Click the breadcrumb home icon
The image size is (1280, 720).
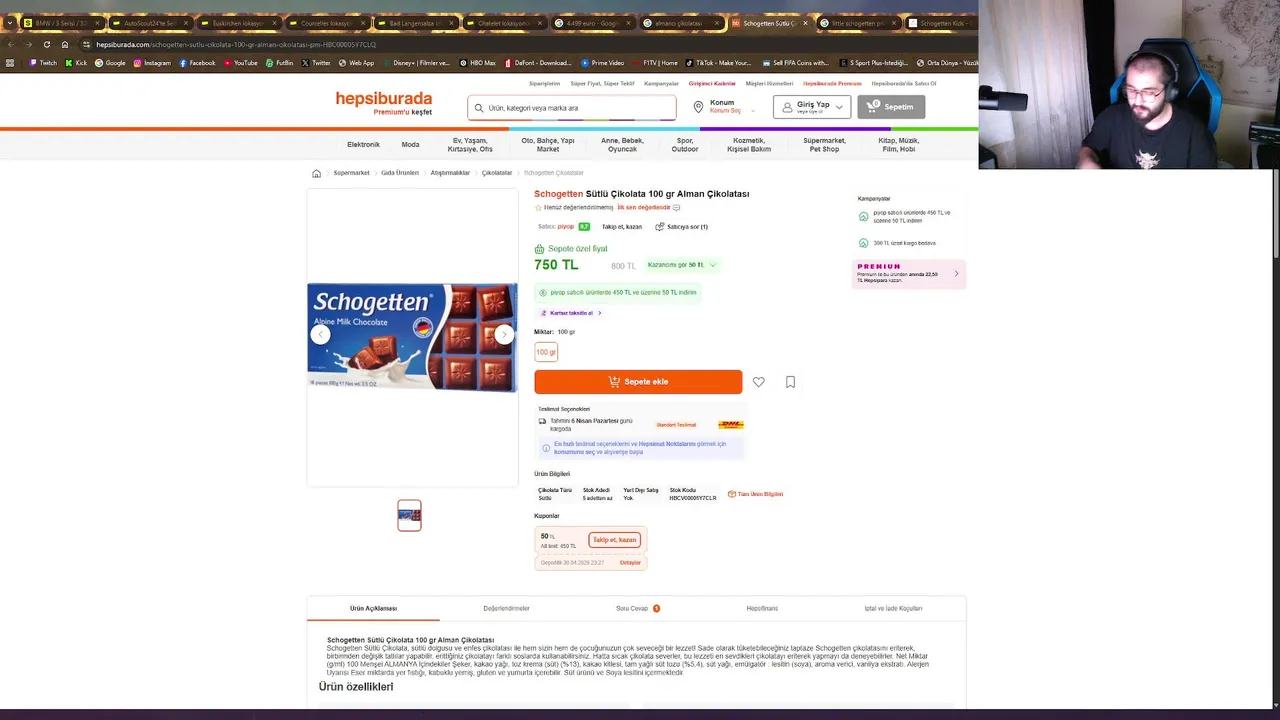click(317, 173)
